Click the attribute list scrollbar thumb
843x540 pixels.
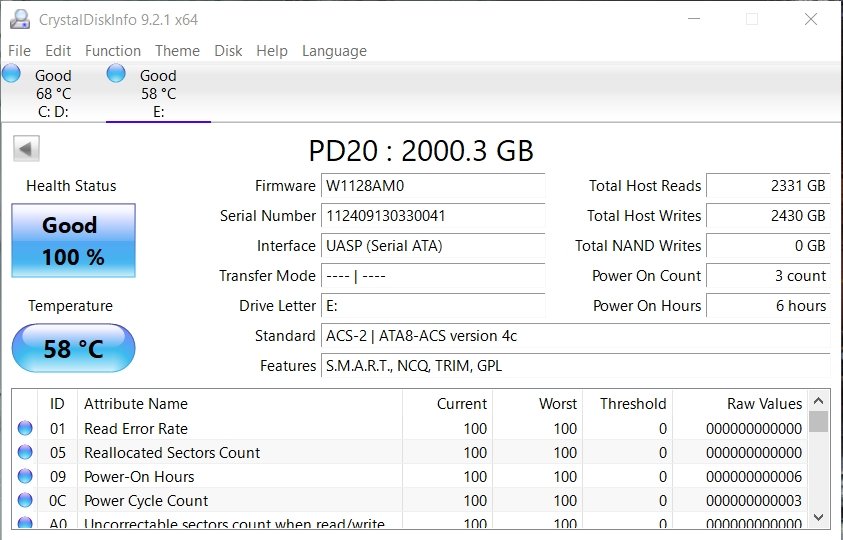(x=819, y=422)
